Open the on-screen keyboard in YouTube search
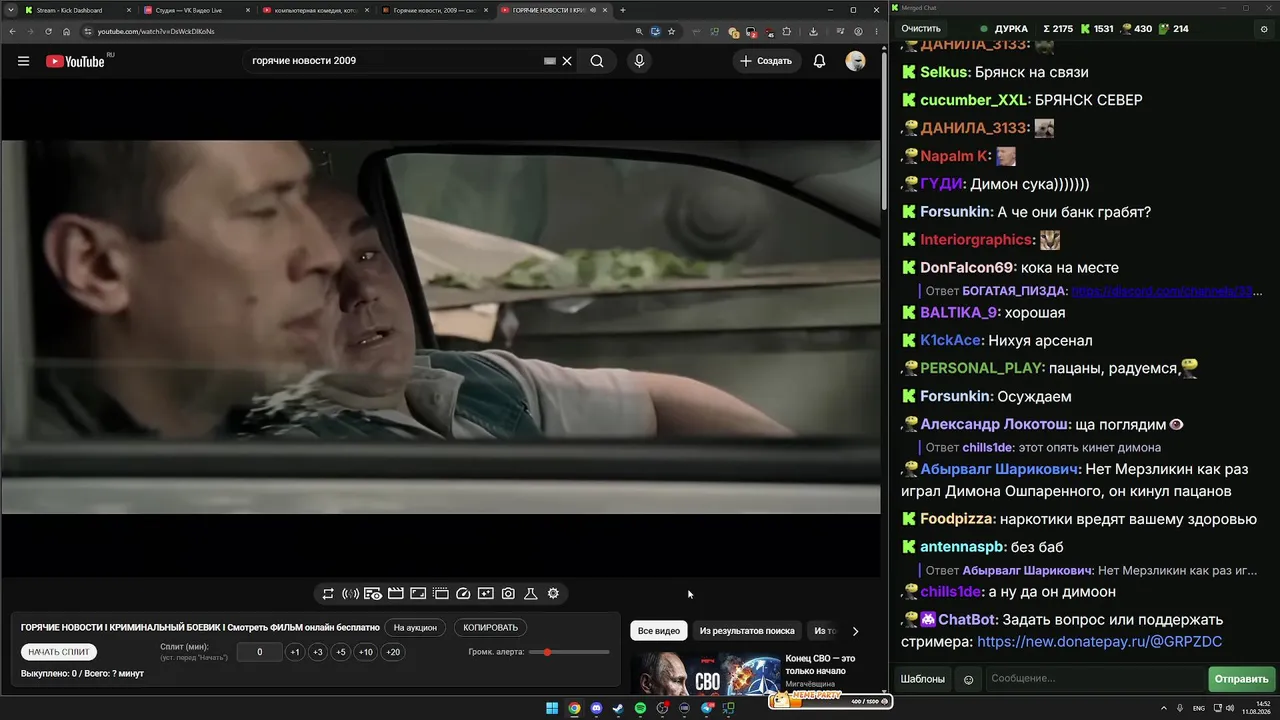 pyautogui.click(x=549, y=61)
